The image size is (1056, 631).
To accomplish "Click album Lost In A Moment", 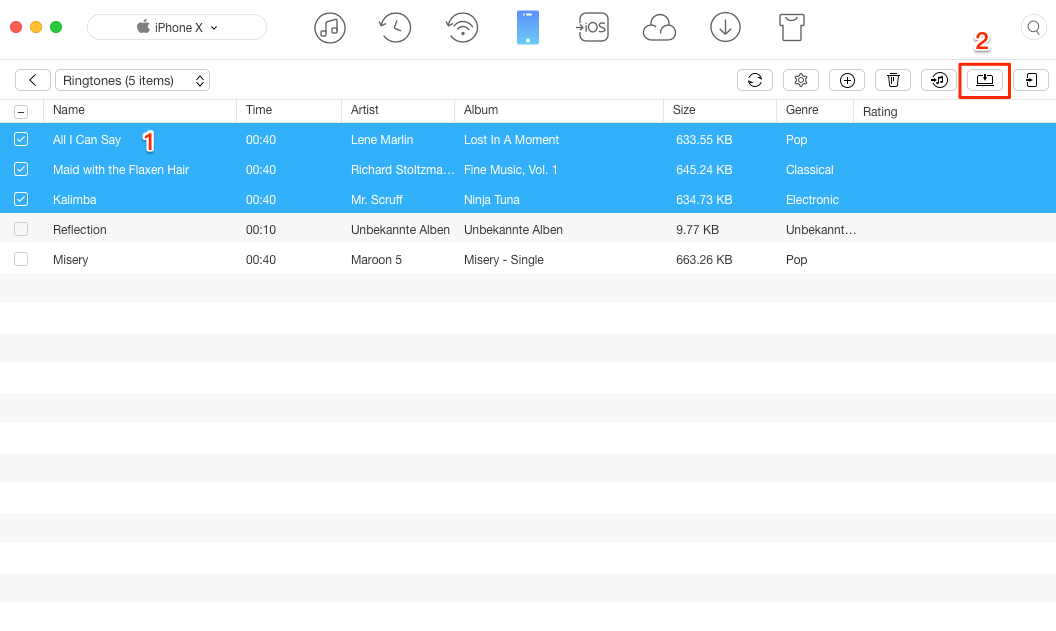I will (511, 140).
